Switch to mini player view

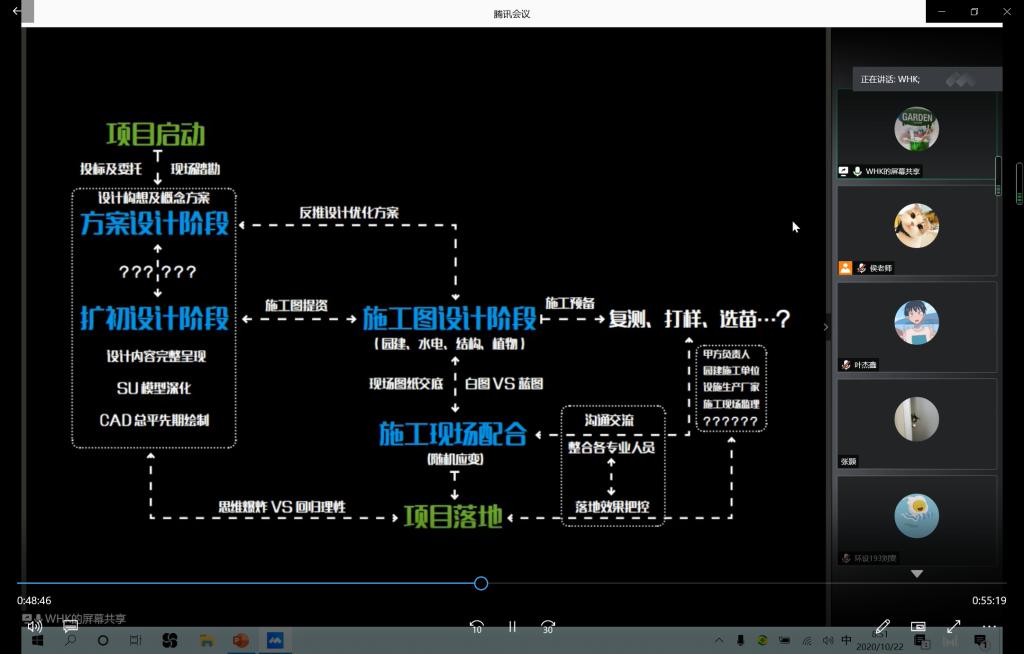[x=918, y=627]
